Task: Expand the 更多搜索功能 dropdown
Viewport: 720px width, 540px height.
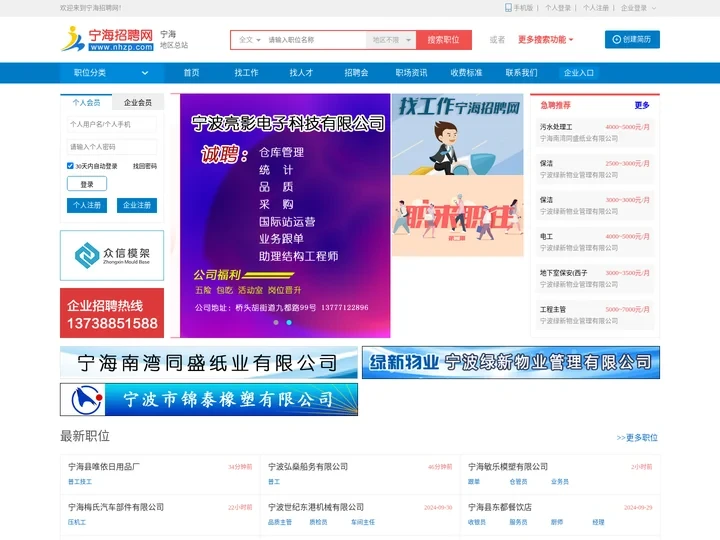Action: pos(546,39)
